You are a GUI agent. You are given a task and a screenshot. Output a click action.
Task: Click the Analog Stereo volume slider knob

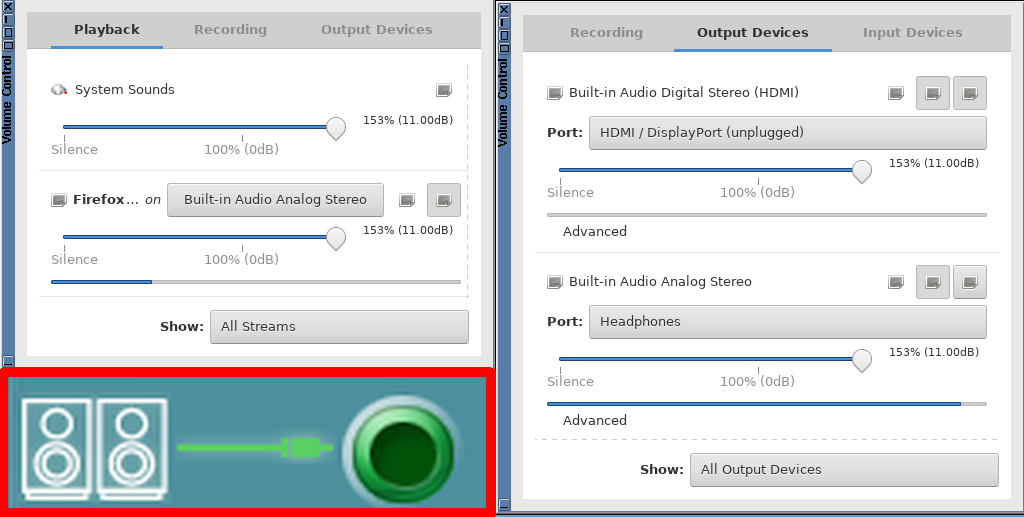862,360
